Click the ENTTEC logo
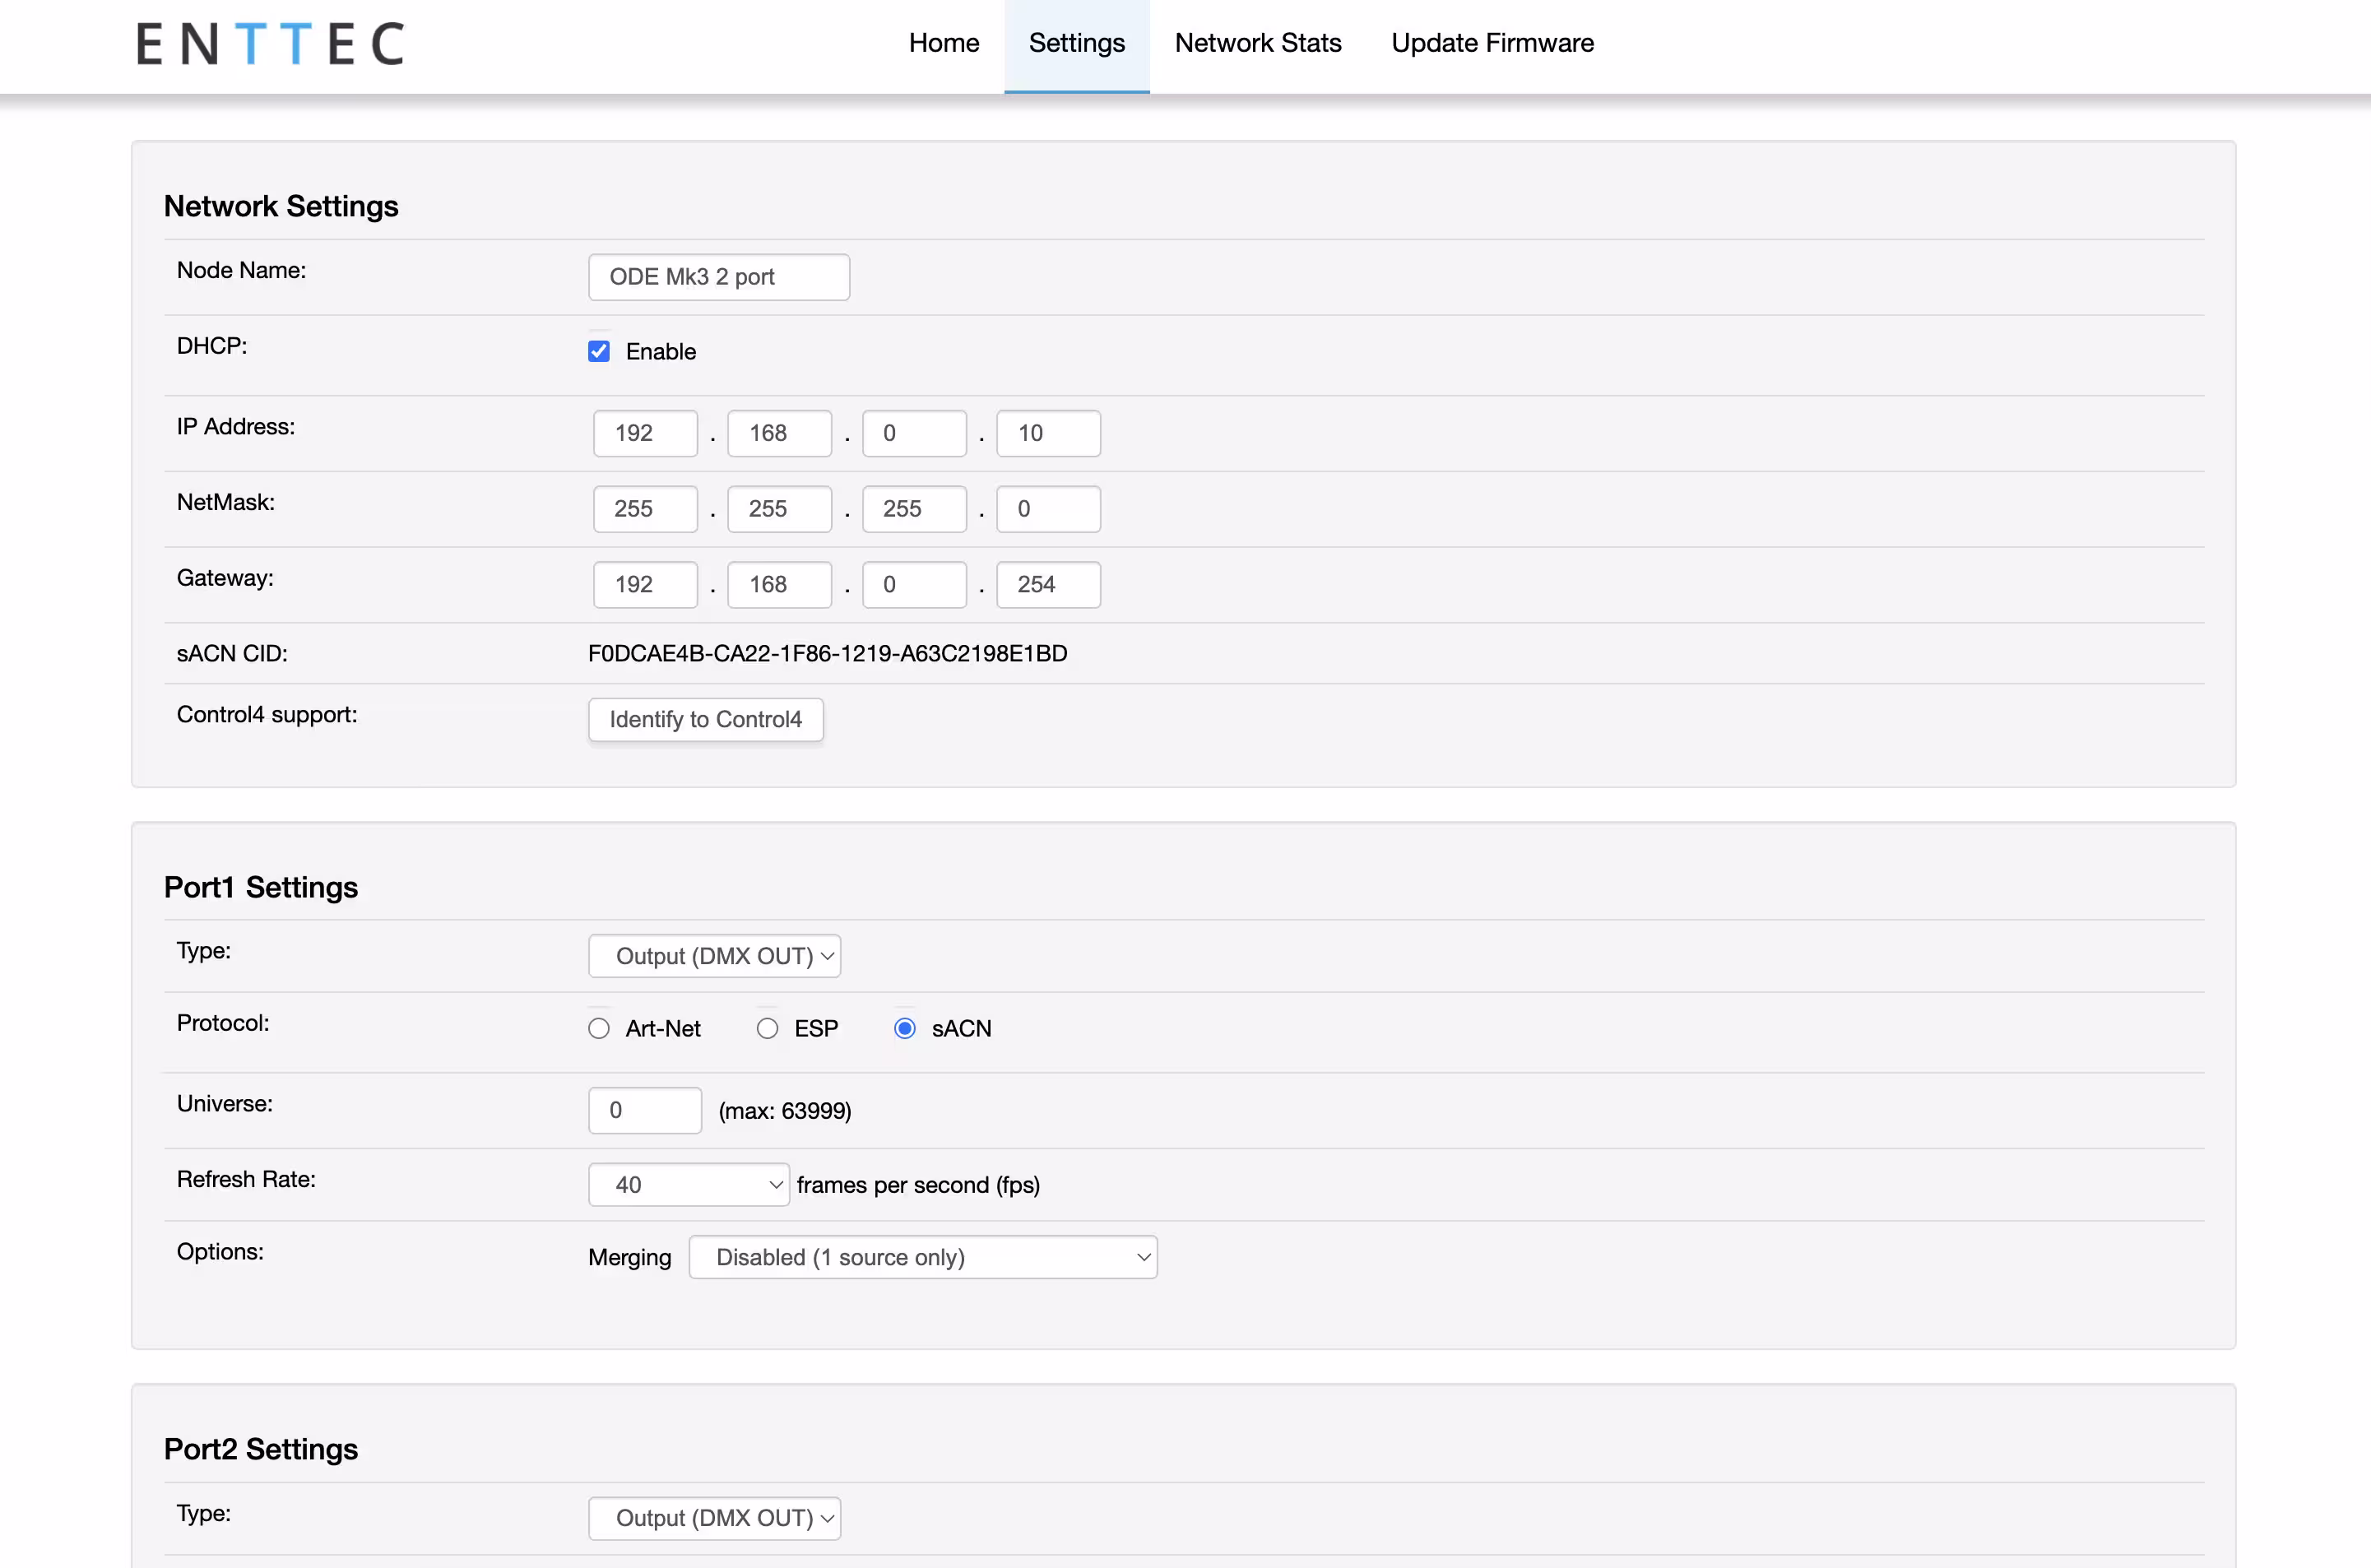 270,44
